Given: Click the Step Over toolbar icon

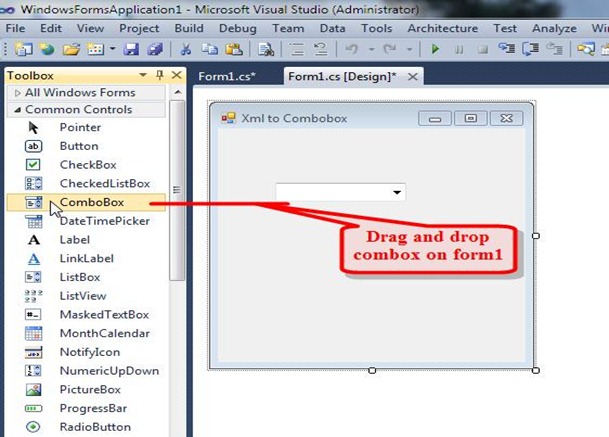Looking at the screenshot, I should pyautogui.click(x=531, y=49).
